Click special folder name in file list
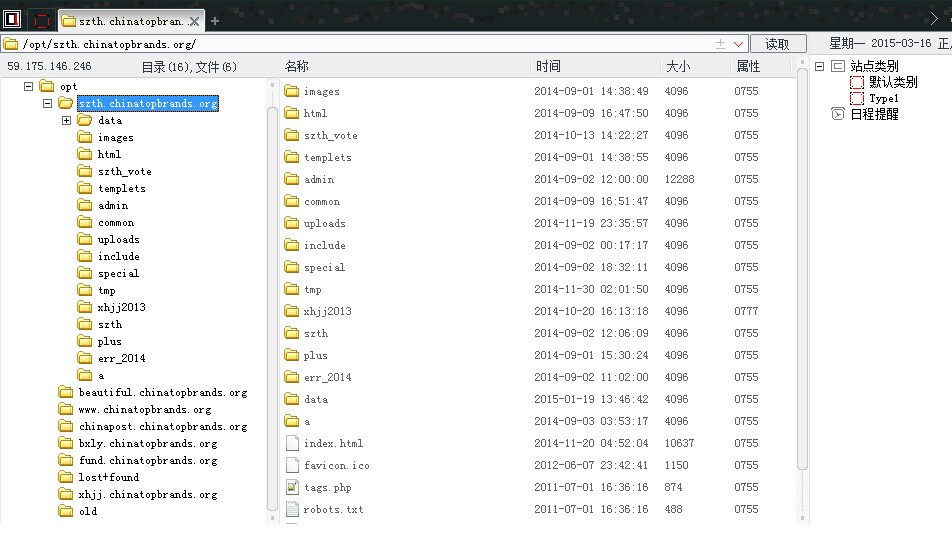This screenshot has height=537, width=952. click(324, 267)
